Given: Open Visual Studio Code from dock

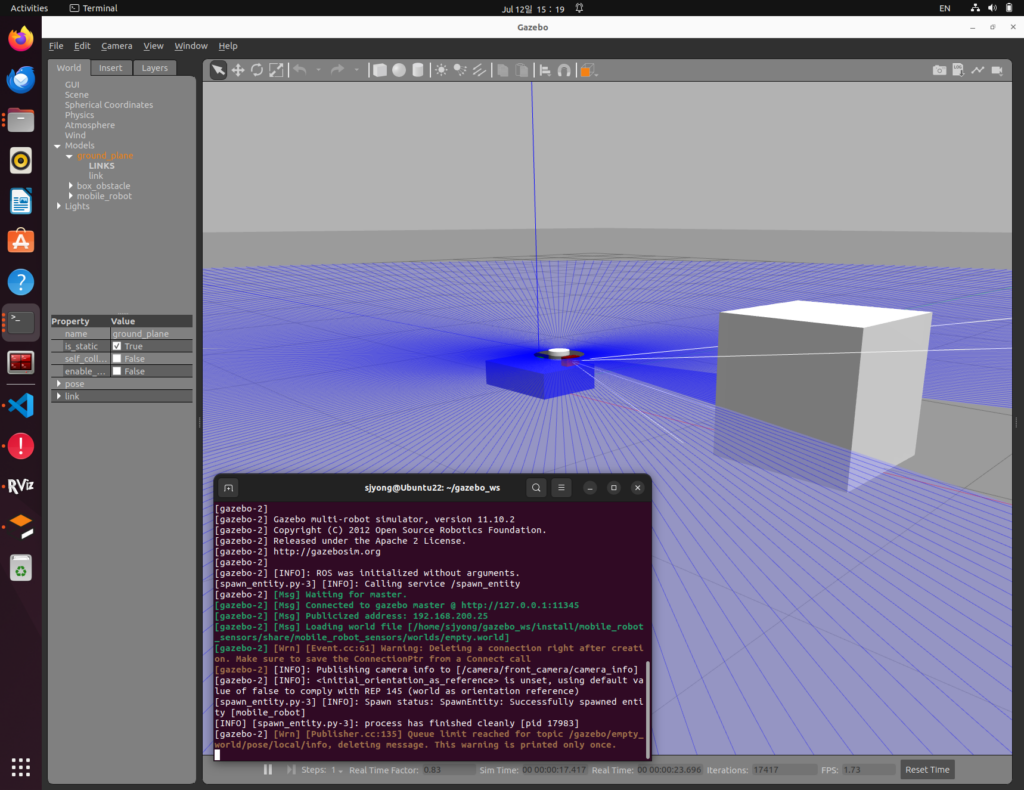Looking at the screenshot, I should [21, 405].
